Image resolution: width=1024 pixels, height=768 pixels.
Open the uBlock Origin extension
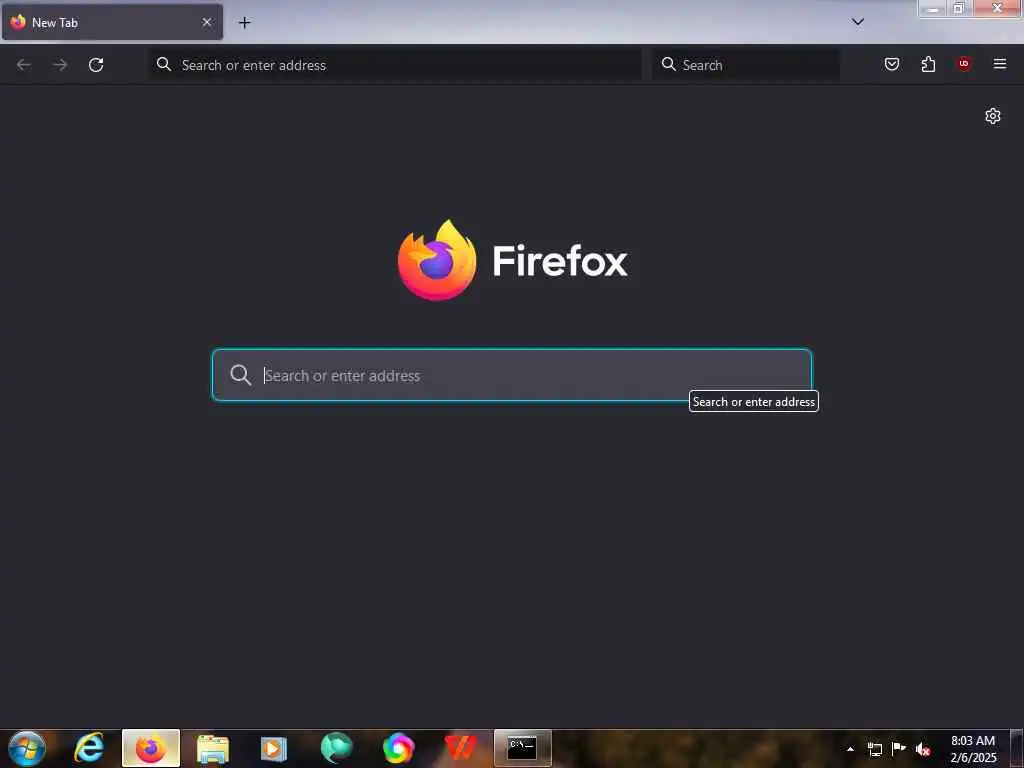964,64
